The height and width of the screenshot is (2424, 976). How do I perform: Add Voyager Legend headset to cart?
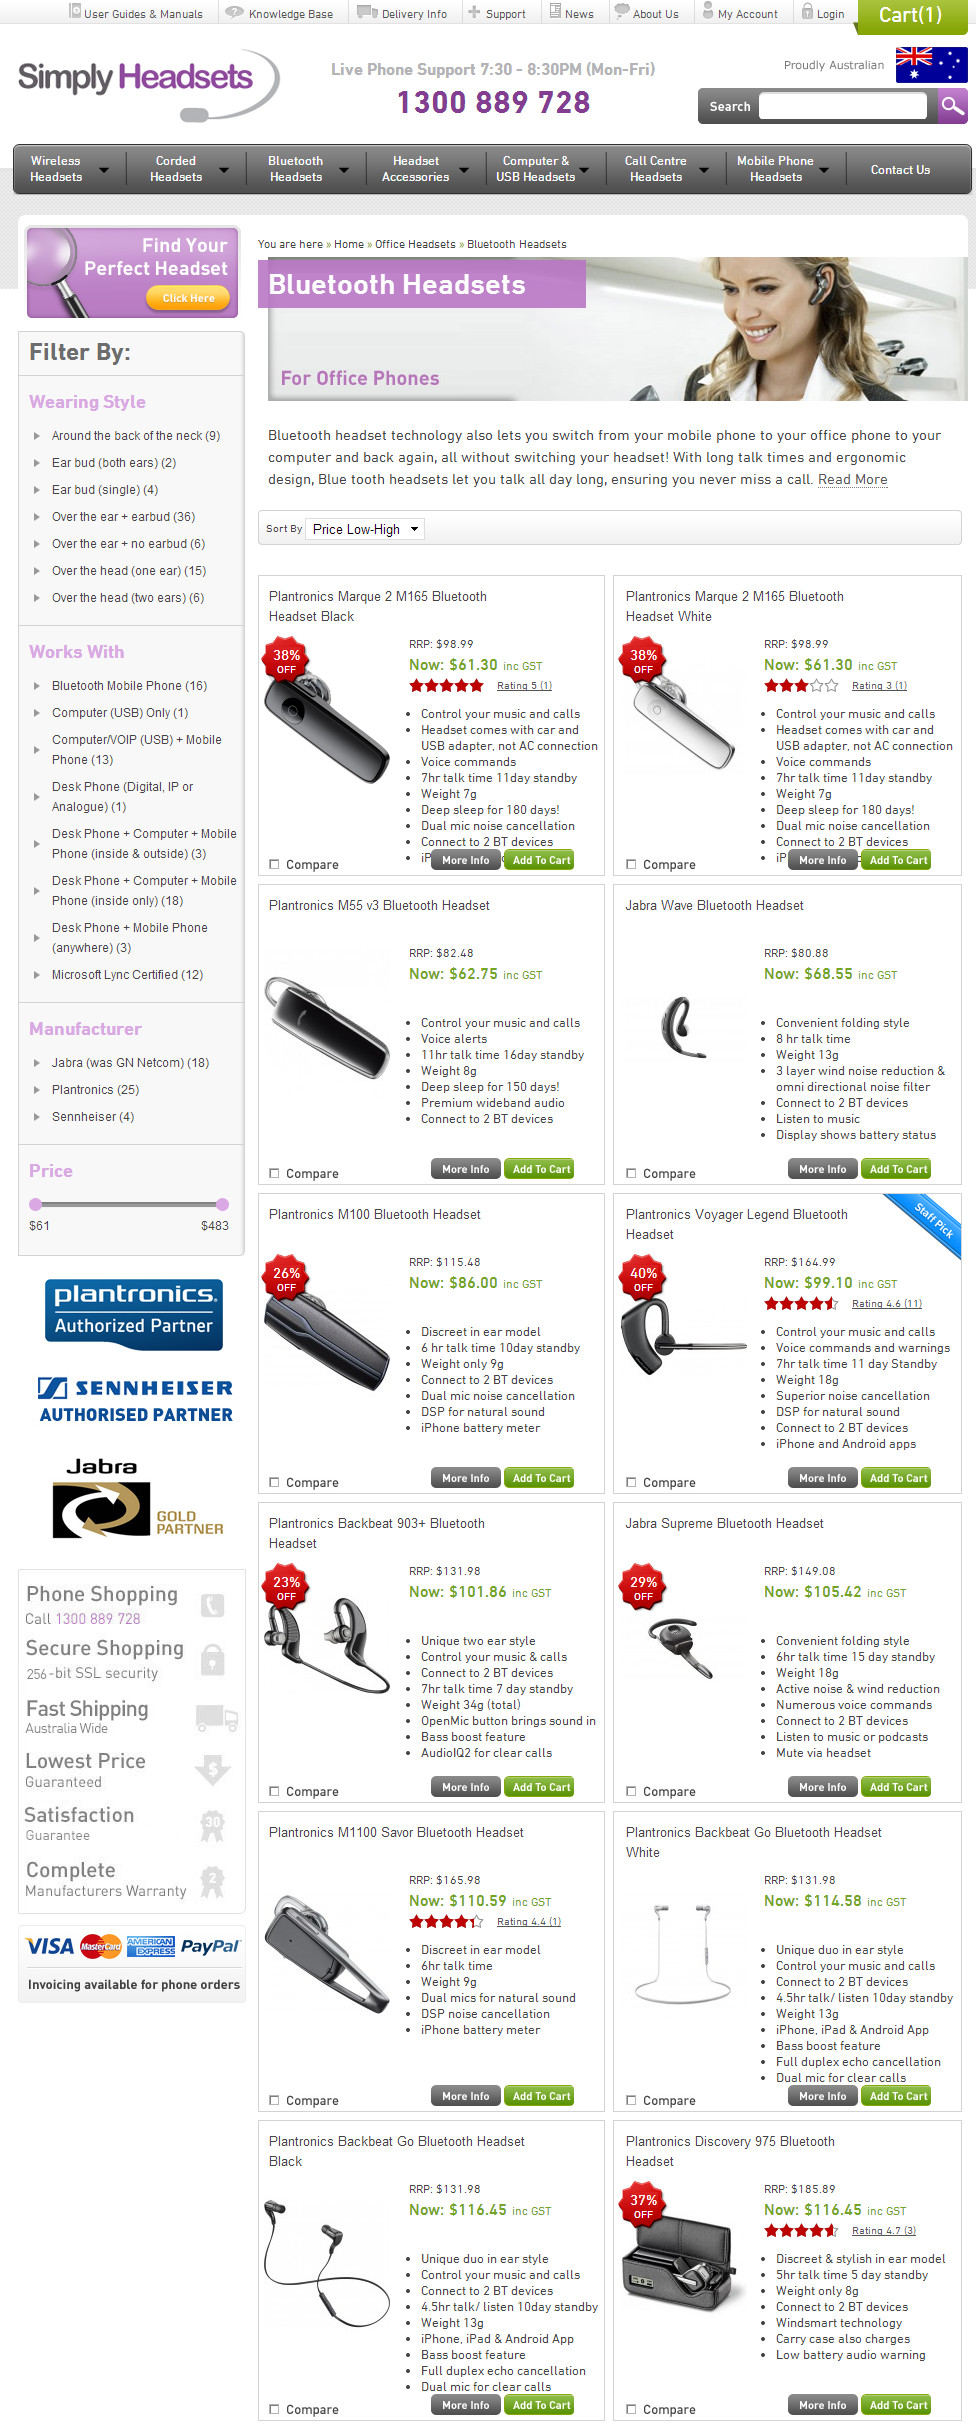[896, 1478]
